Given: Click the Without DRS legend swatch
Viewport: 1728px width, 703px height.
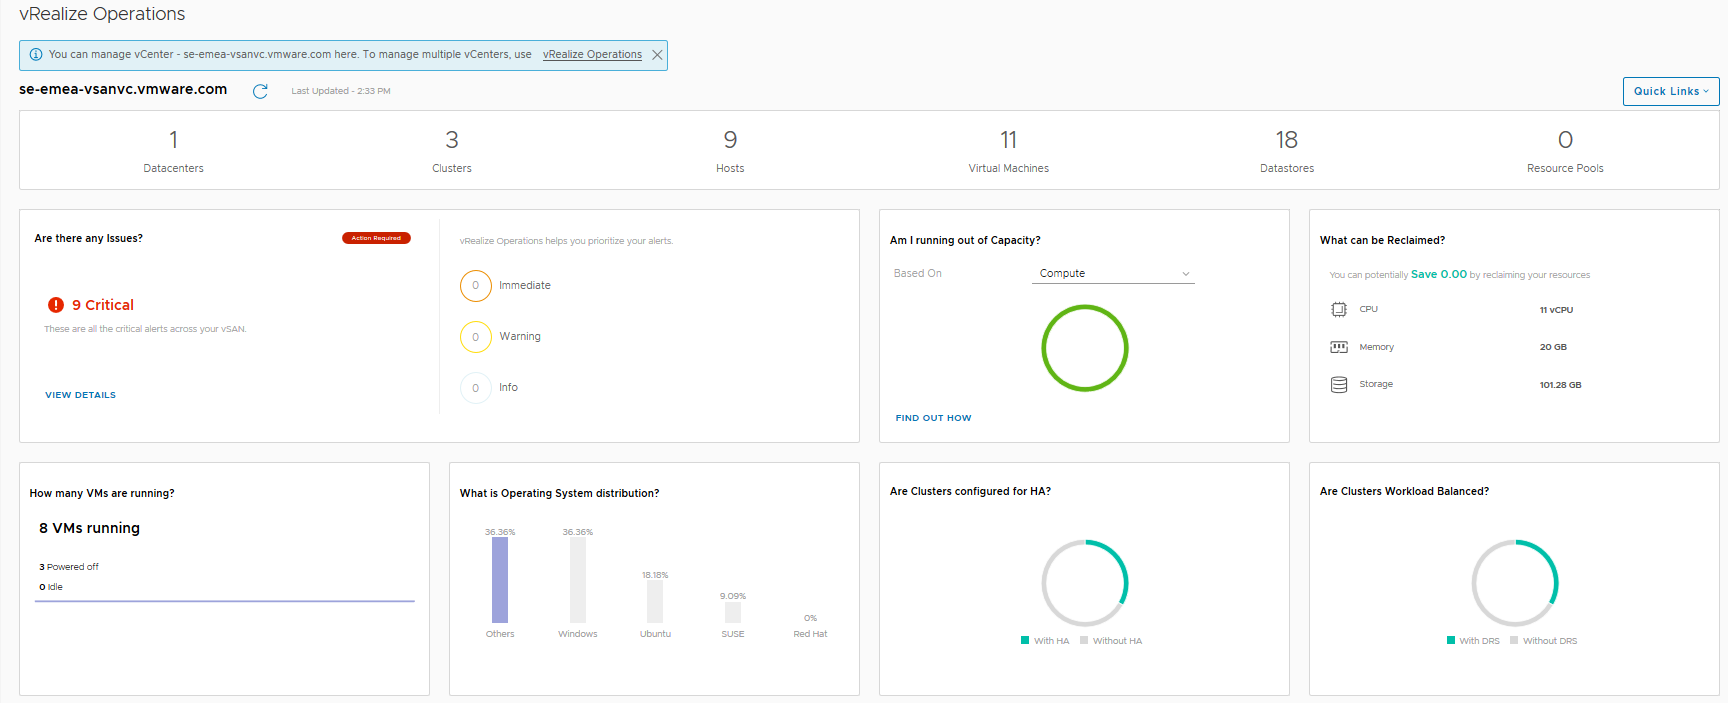Looking at the screenshot, I should coord(1514,640).
